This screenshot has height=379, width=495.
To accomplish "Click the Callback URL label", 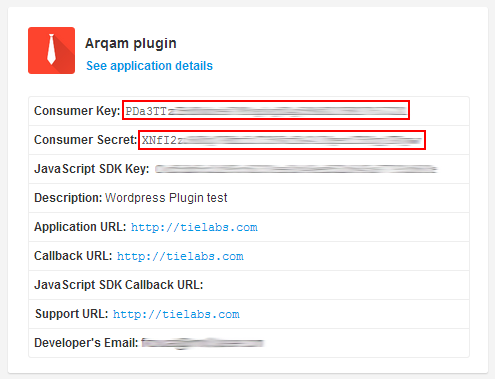I will (x=73, y=256).
